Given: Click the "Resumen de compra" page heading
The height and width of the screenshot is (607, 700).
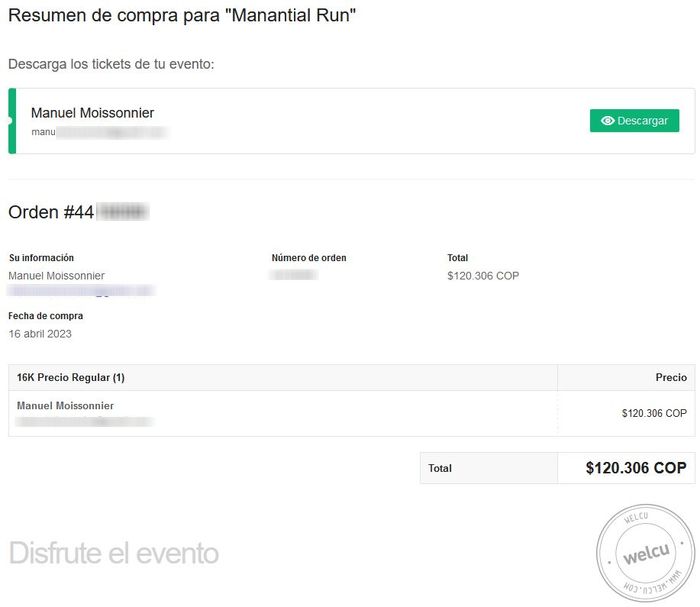Looking at the screenshot, I should [182, 16].
